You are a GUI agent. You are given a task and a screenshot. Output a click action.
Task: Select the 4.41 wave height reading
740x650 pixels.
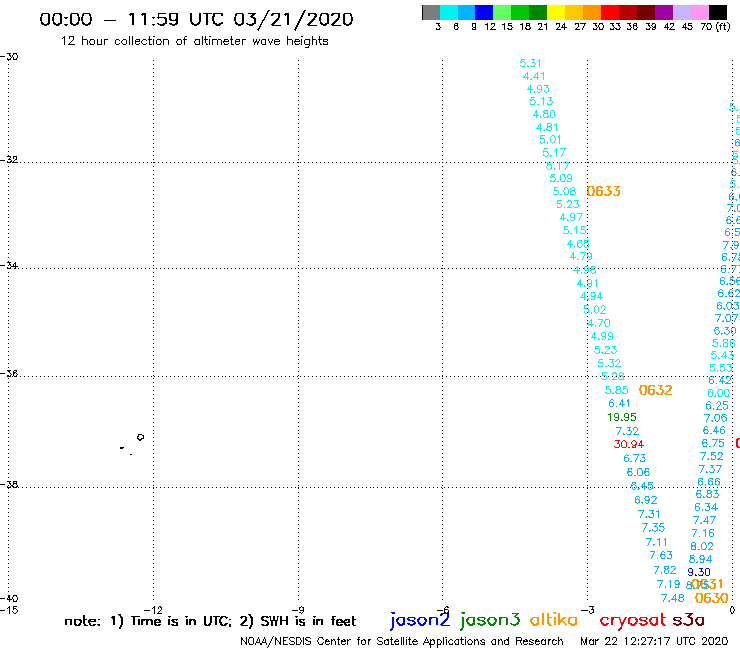pos(534,76)
